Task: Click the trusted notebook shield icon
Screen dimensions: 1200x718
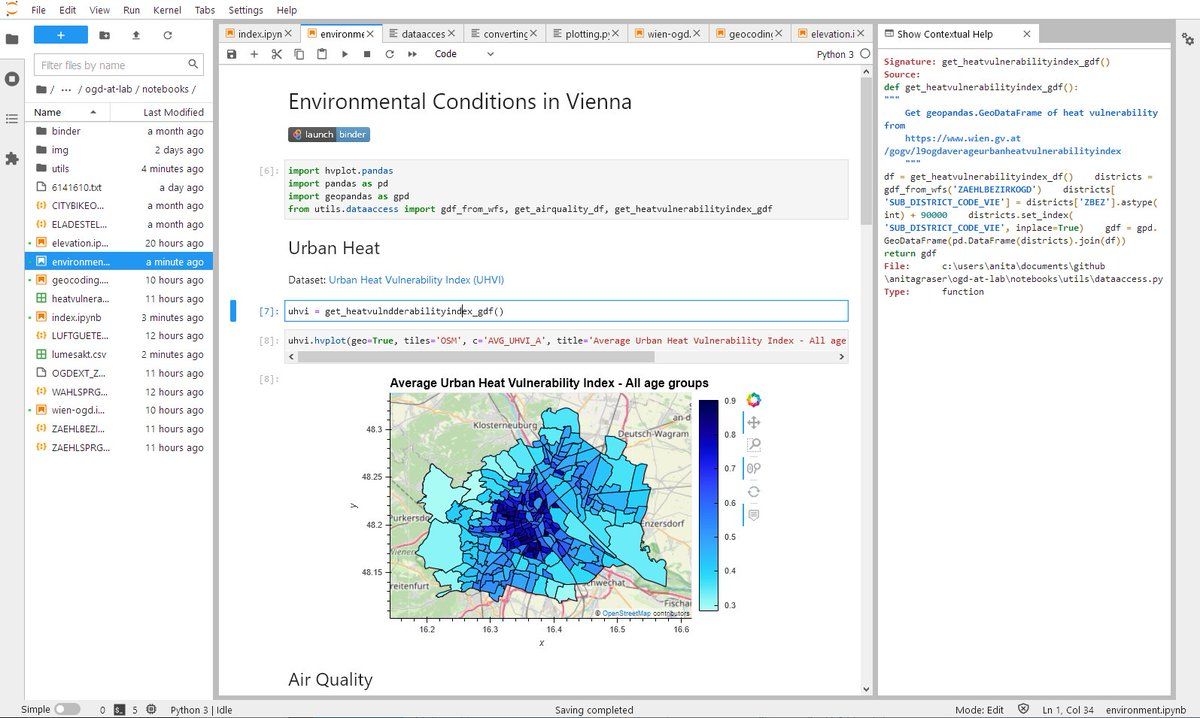Action: point(1023,709)
